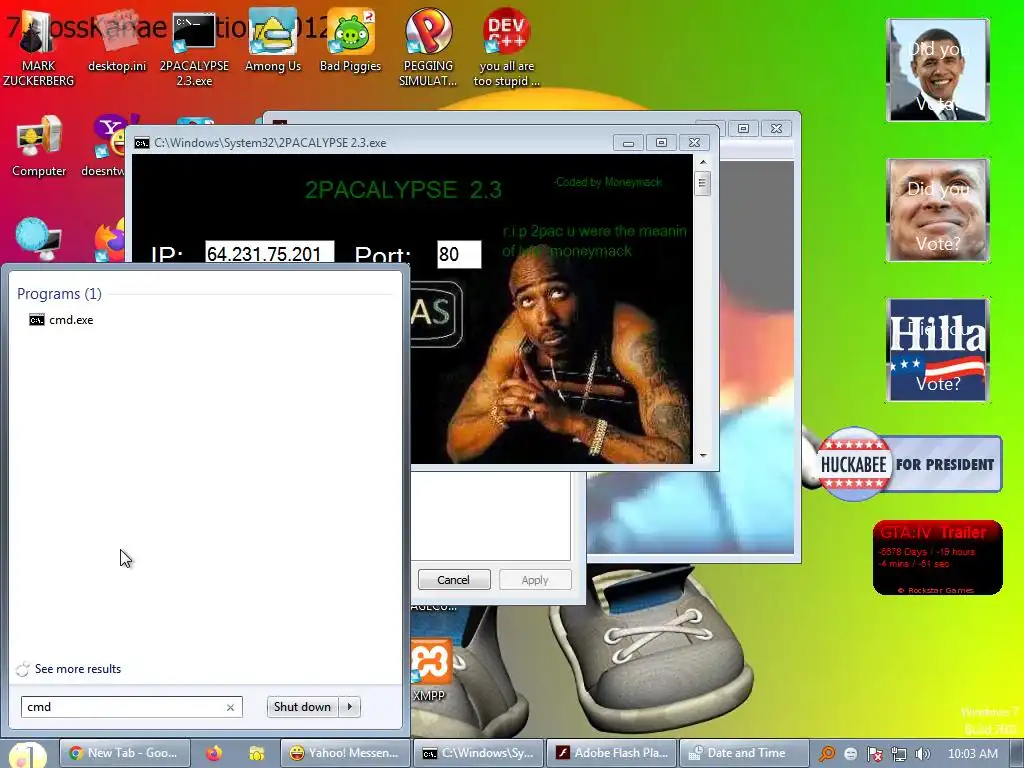Image resolution: width=1024 pixels, height=768 pixels.
Task: Click the show desktop strip on the taskbar
Action: 1017,754
